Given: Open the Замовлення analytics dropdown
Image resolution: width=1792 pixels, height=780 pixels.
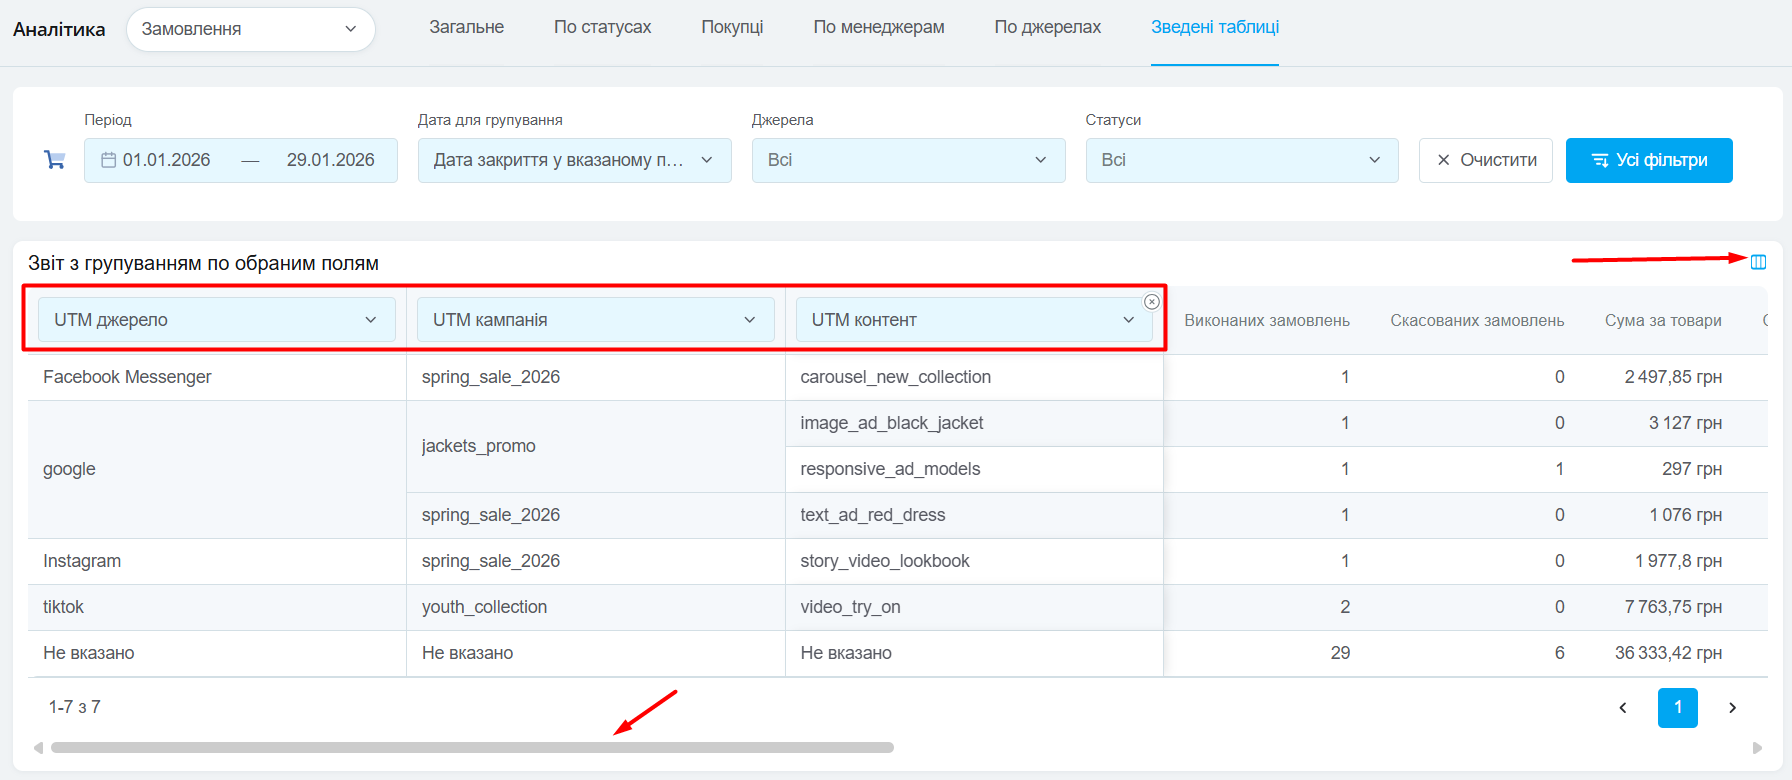Looking at the screenshot, I should click(250, 29).
